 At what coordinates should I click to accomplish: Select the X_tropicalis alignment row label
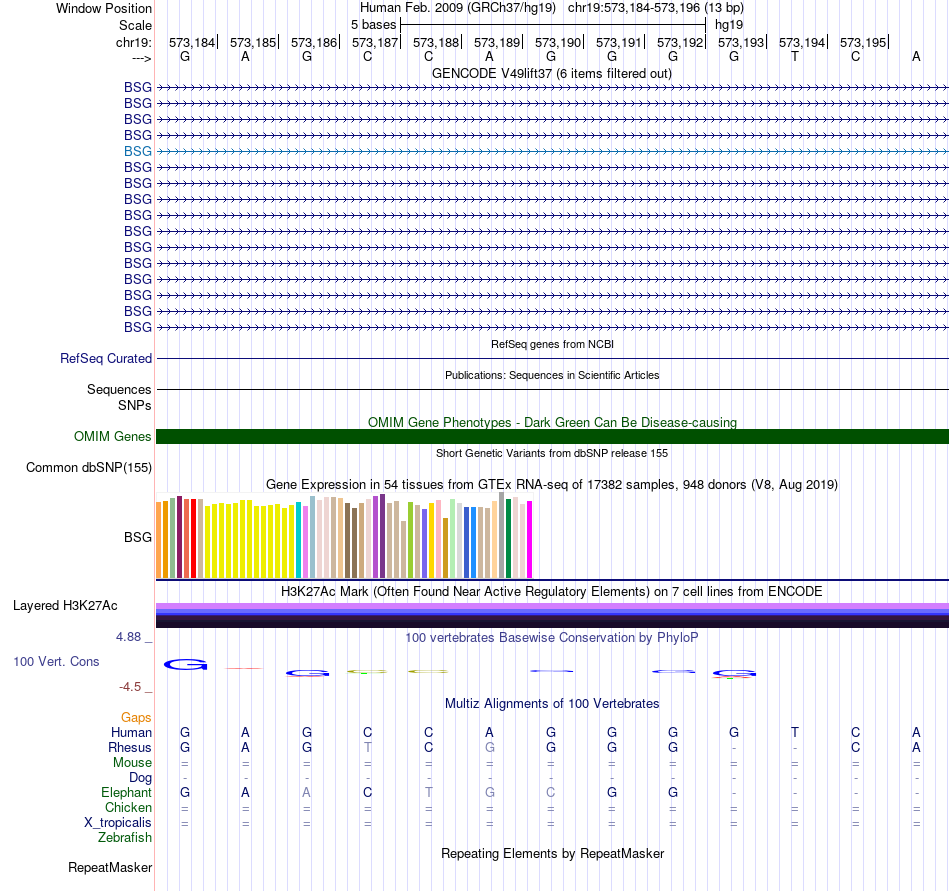pos(118,823)
